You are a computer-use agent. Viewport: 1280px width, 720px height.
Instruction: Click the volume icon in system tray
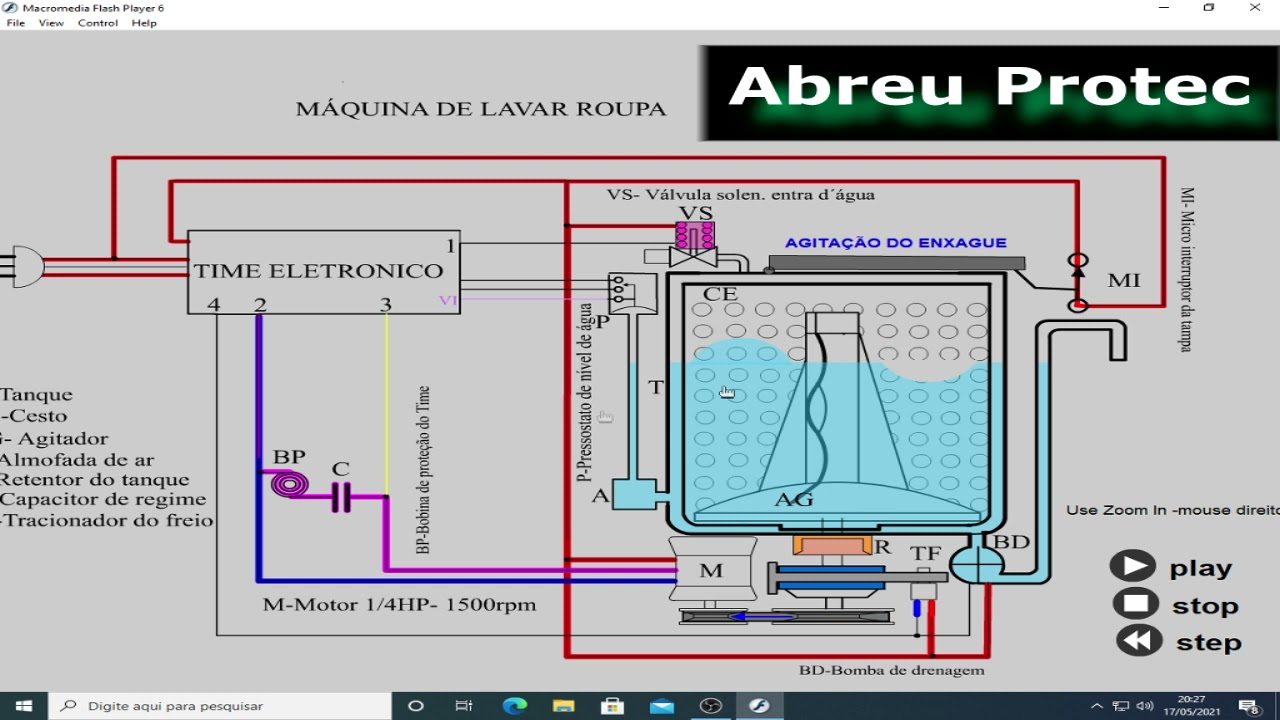[x=1145, y=706]
